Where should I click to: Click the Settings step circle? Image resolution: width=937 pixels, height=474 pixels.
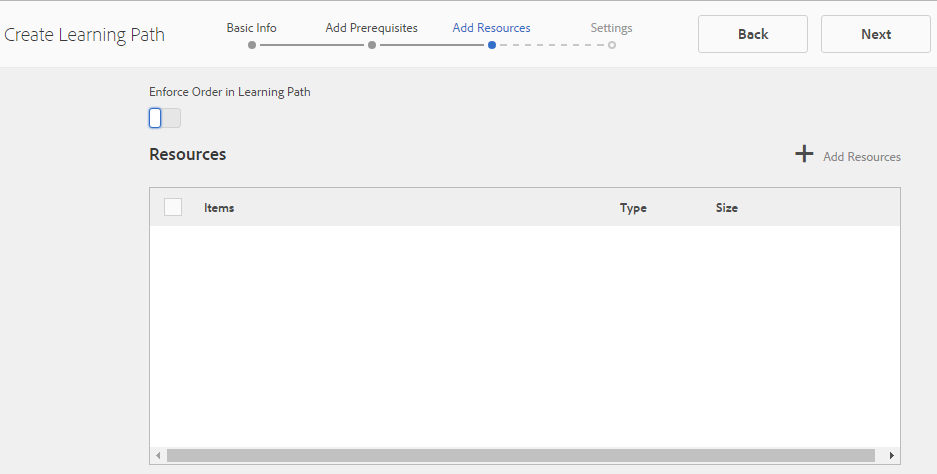(611, 45)
